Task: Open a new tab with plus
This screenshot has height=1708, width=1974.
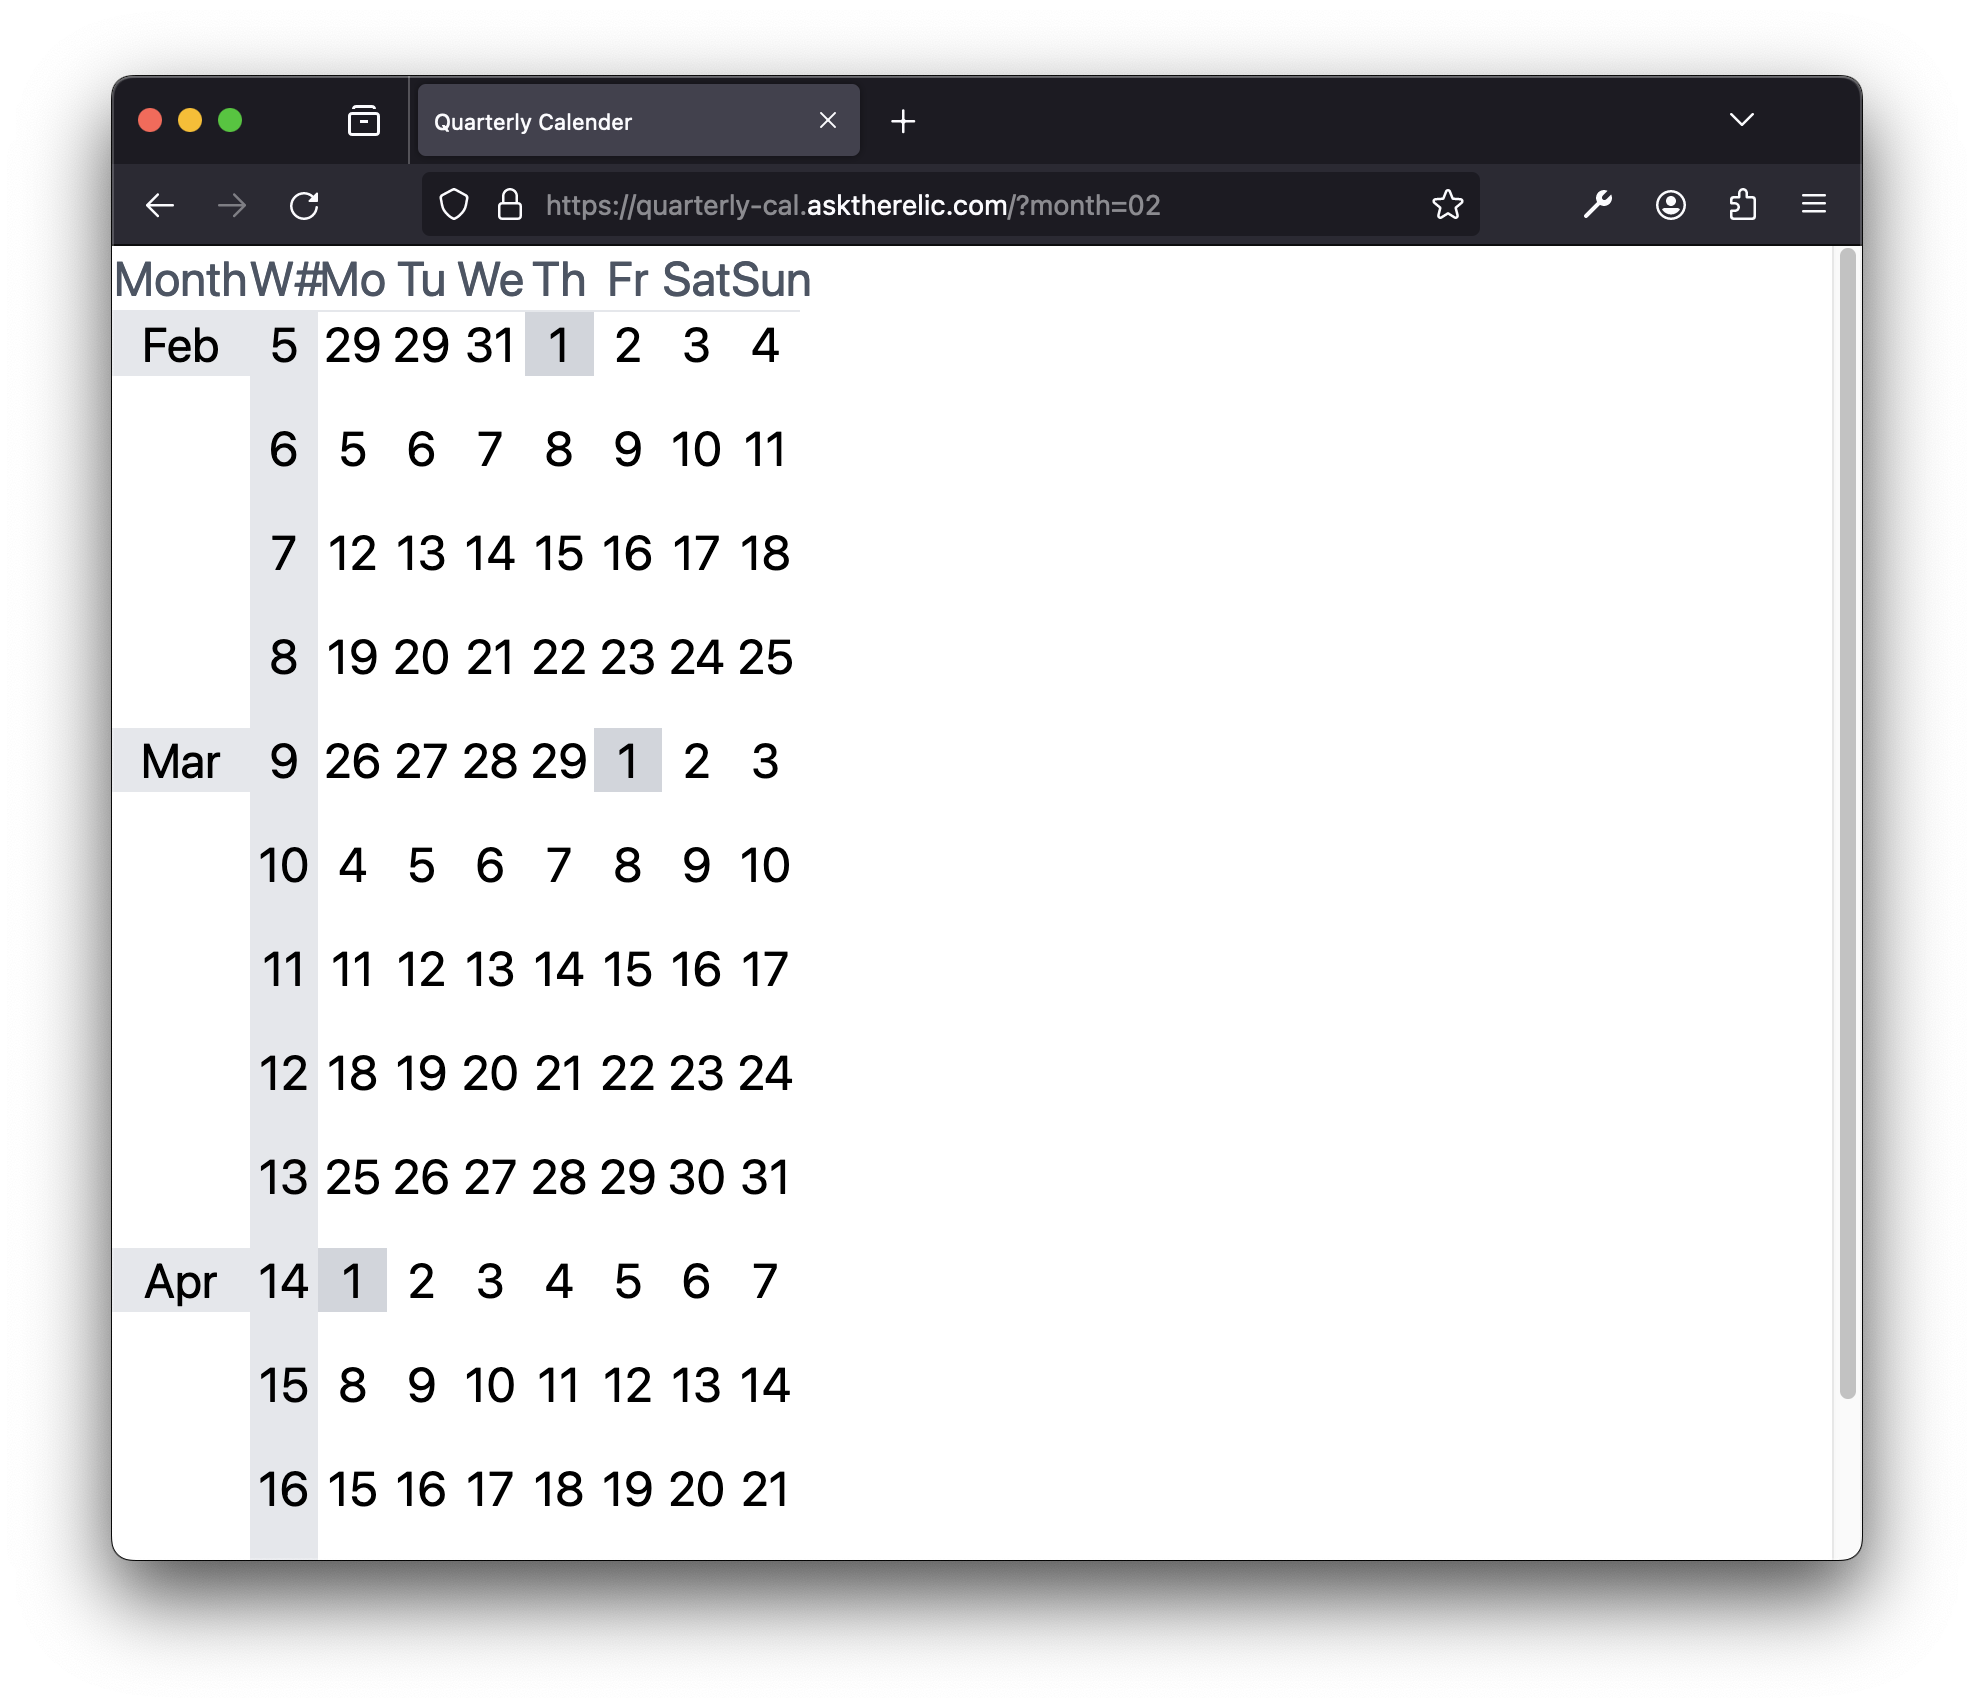Action: point(903,121)
